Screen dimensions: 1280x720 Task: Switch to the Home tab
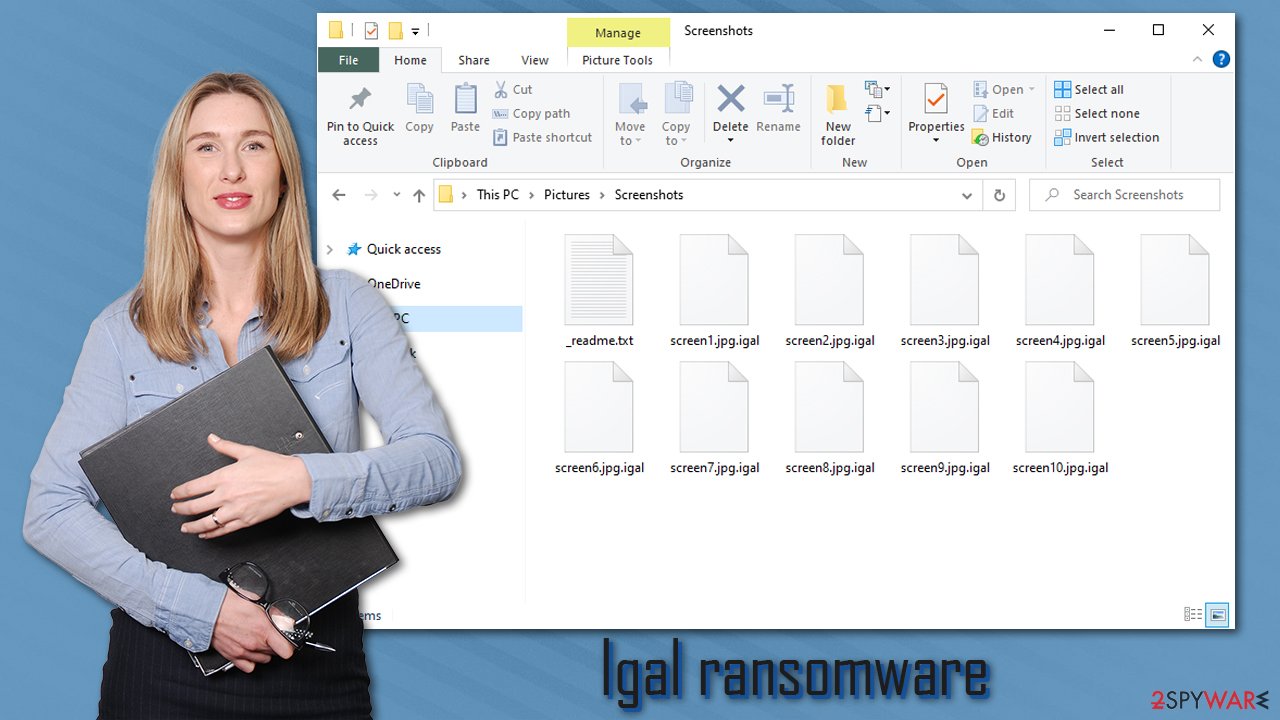[x=410, y=60]
